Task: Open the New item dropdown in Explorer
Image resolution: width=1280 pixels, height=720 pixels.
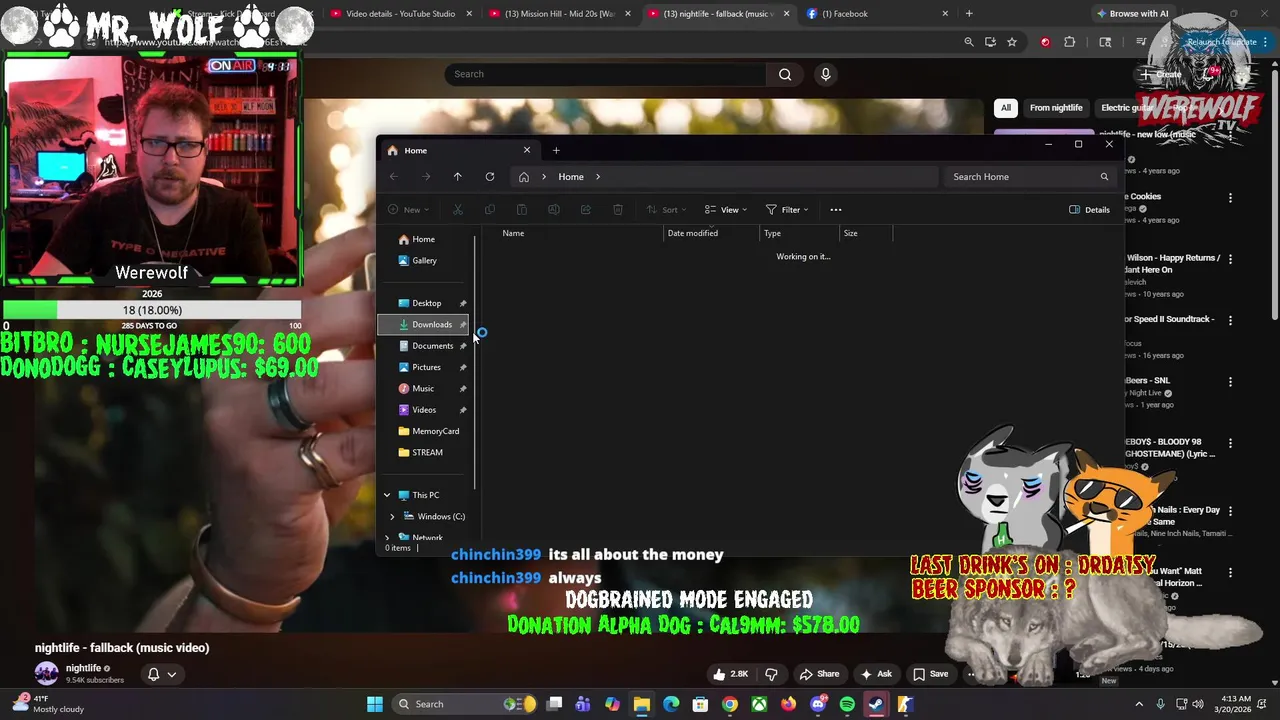Action: [x=409, y=210]
